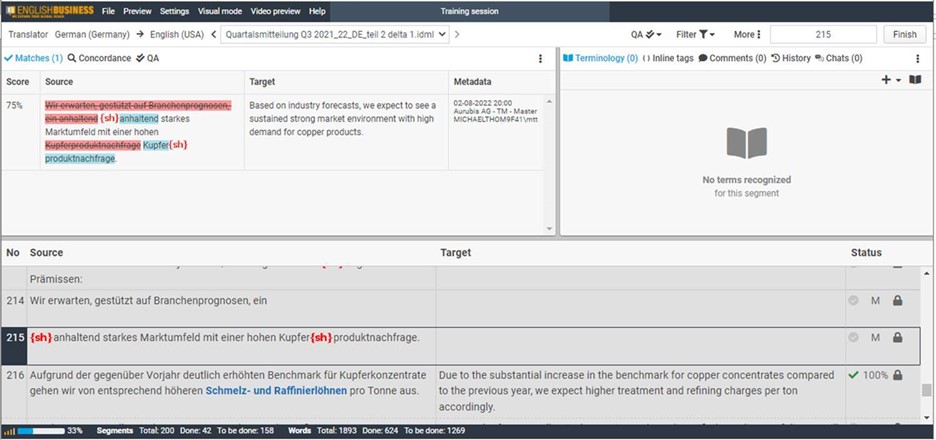This screenshot has width=936, height=440.
Task: Go to next file with right chevron
Action: click(x=457, y=34)
